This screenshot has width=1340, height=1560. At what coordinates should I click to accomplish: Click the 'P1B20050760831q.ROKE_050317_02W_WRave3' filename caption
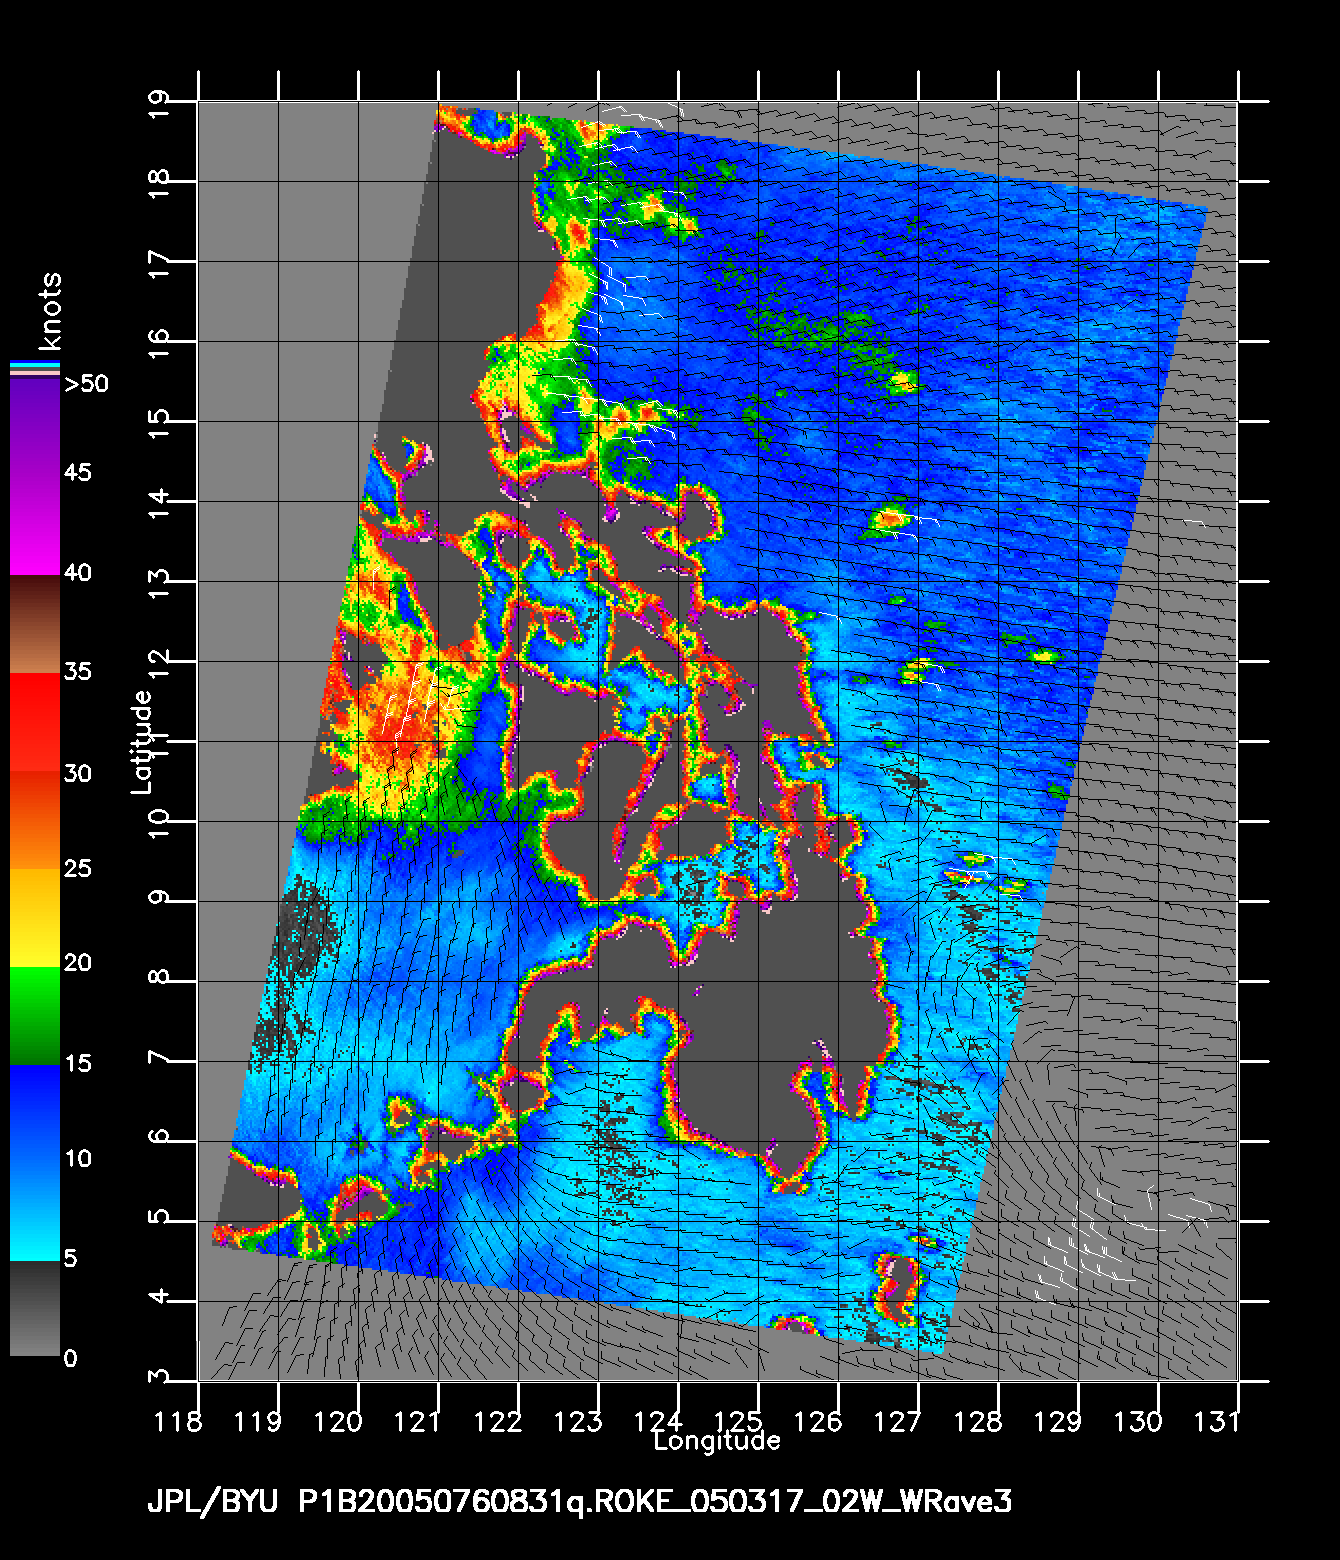(655, 1502)
